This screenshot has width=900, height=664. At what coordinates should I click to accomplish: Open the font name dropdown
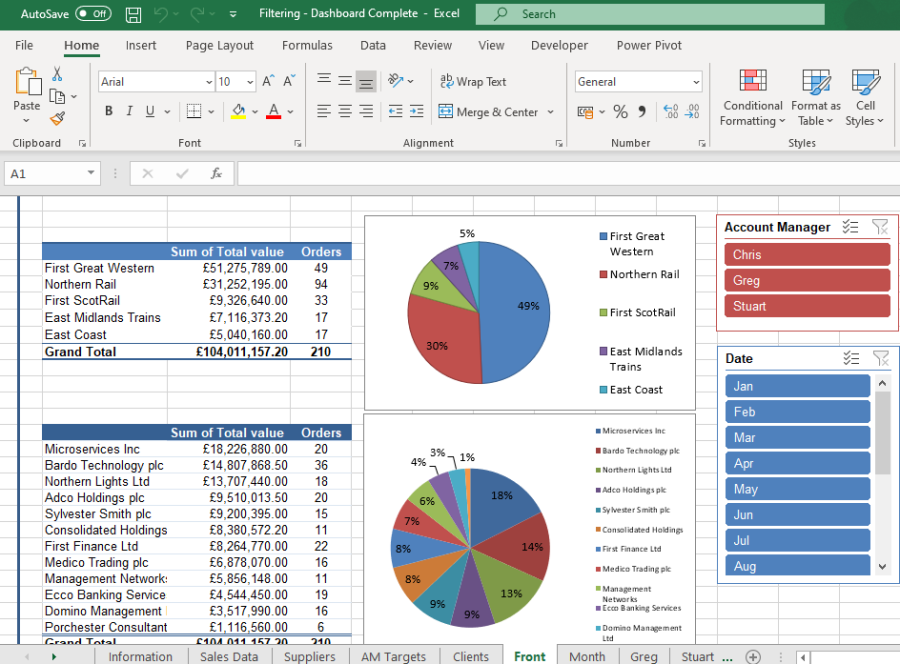click(209, 82)
